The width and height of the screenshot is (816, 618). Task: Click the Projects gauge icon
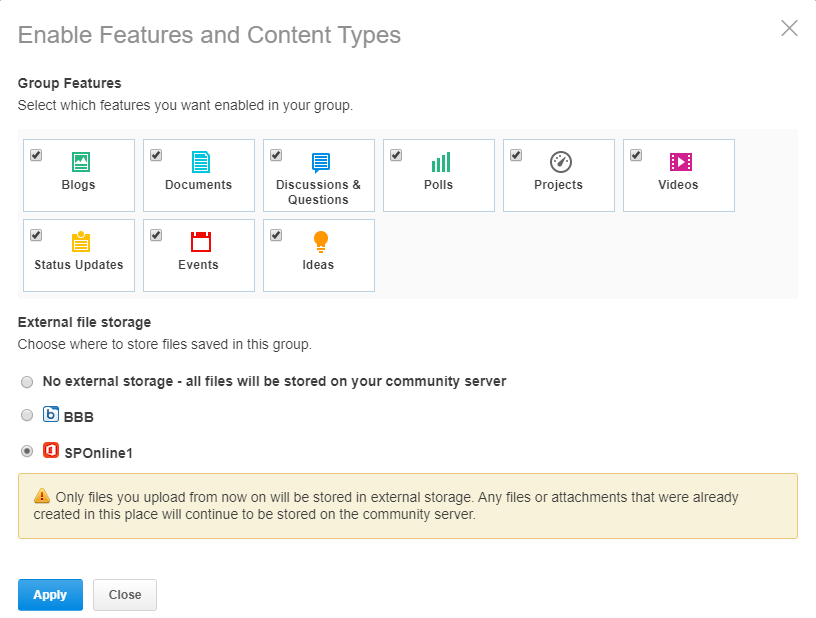[x=560, y=162]
